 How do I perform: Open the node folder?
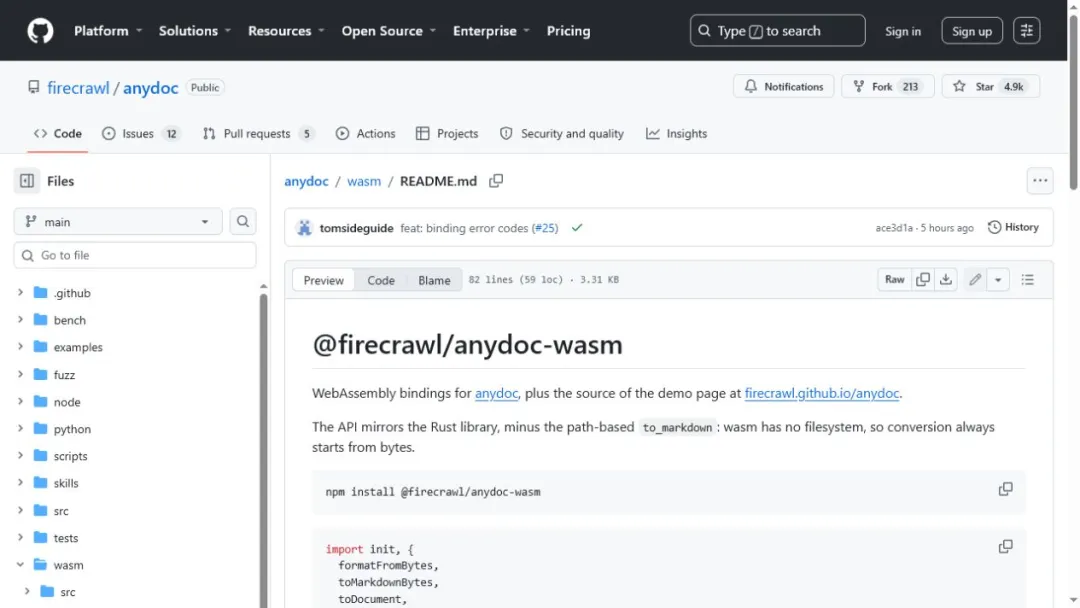pyautogui.click(x=67, y=402)
